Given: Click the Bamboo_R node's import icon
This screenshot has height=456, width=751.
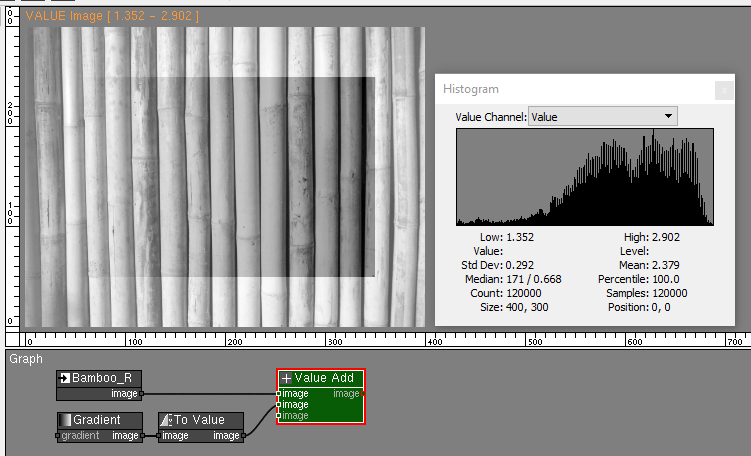Looking at the screenshot, I should click(65, 379).
